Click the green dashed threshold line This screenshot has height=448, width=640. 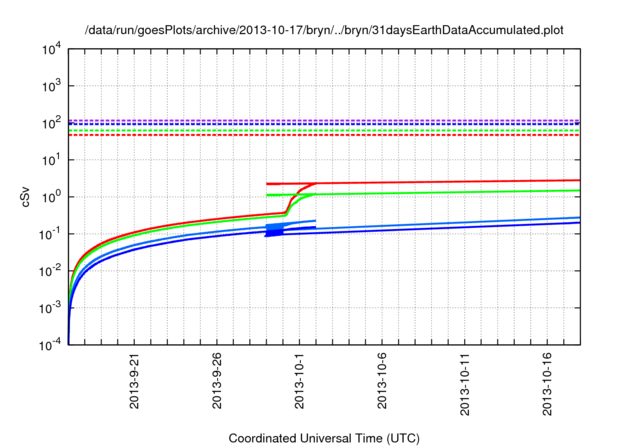point(324,131)
